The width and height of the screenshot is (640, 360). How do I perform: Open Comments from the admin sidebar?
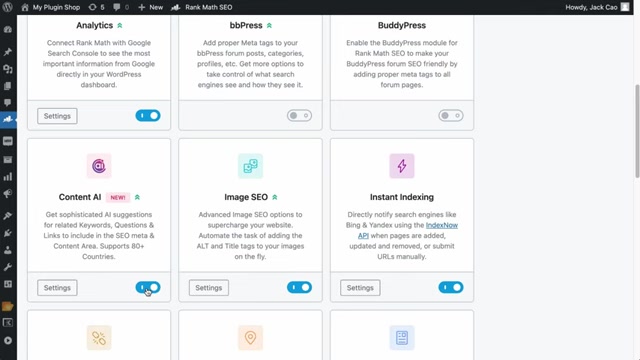pyautogui.click(x=7, y=102)
